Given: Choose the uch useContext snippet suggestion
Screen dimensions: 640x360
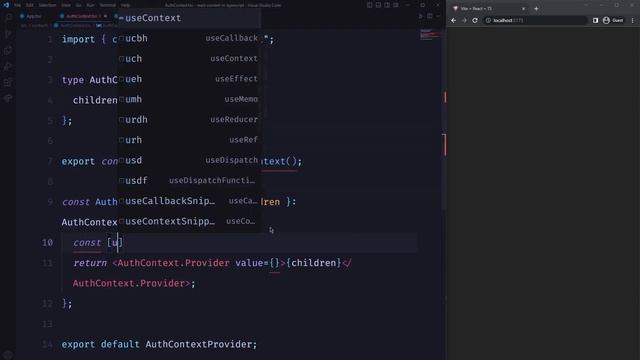Looking at the screenshot, I should pyautogui.click(x=189, y=59).
